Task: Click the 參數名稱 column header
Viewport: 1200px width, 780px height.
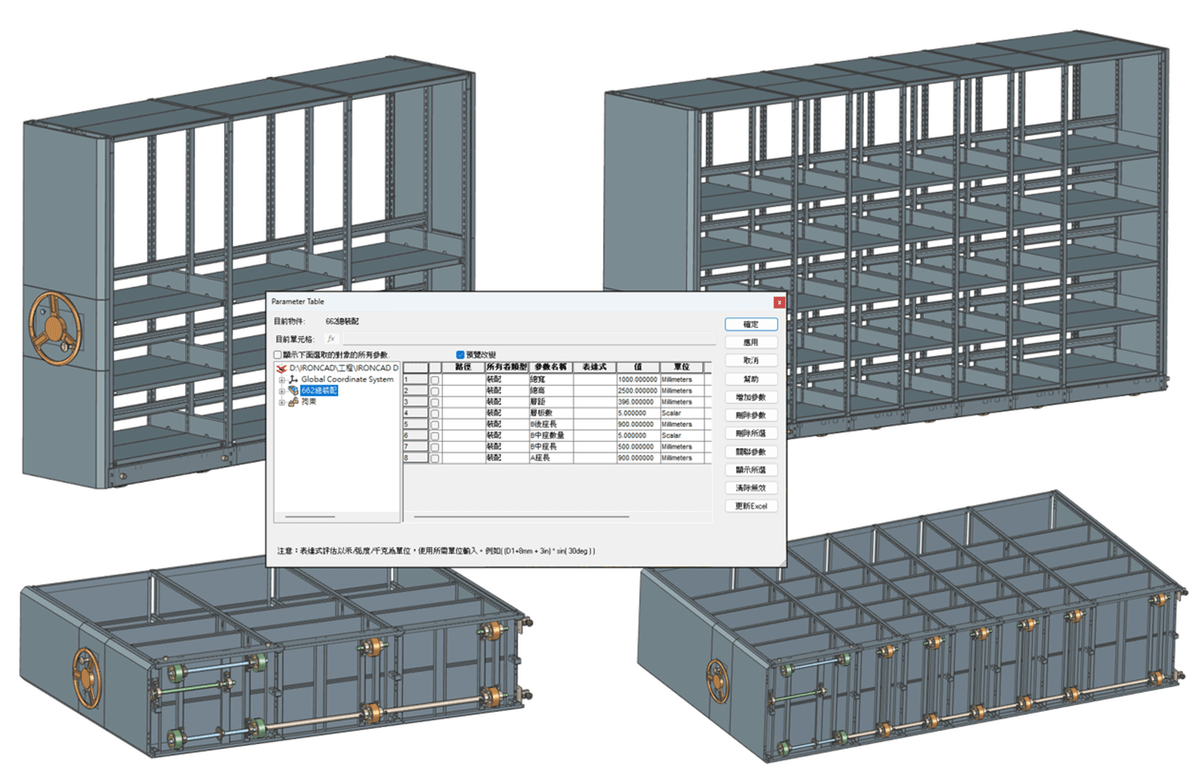Action: (550, 368)
